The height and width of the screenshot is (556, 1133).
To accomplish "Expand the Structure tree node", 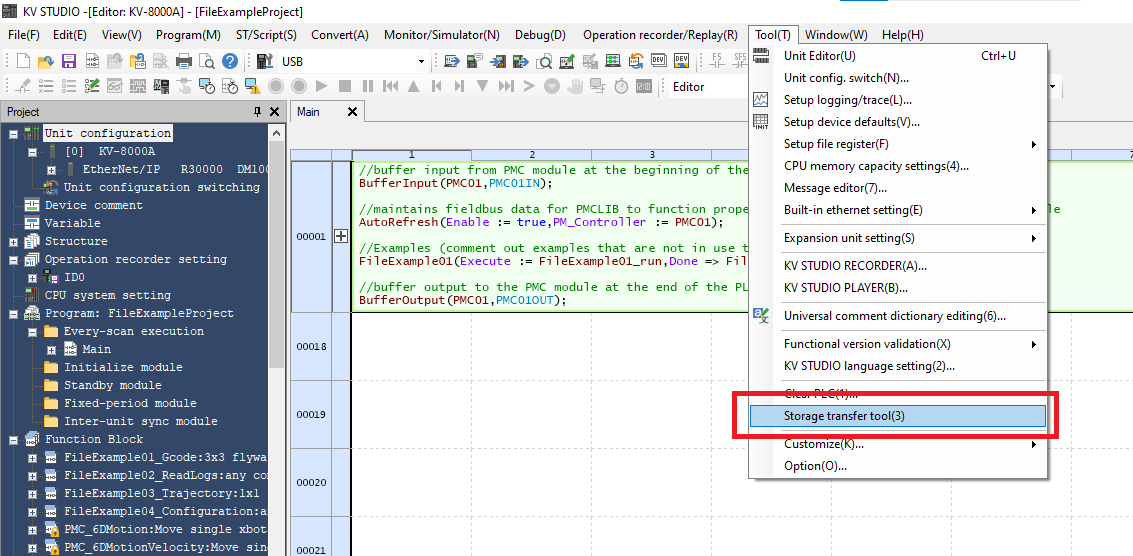I will pyautogui.click(x=14, y=242).
